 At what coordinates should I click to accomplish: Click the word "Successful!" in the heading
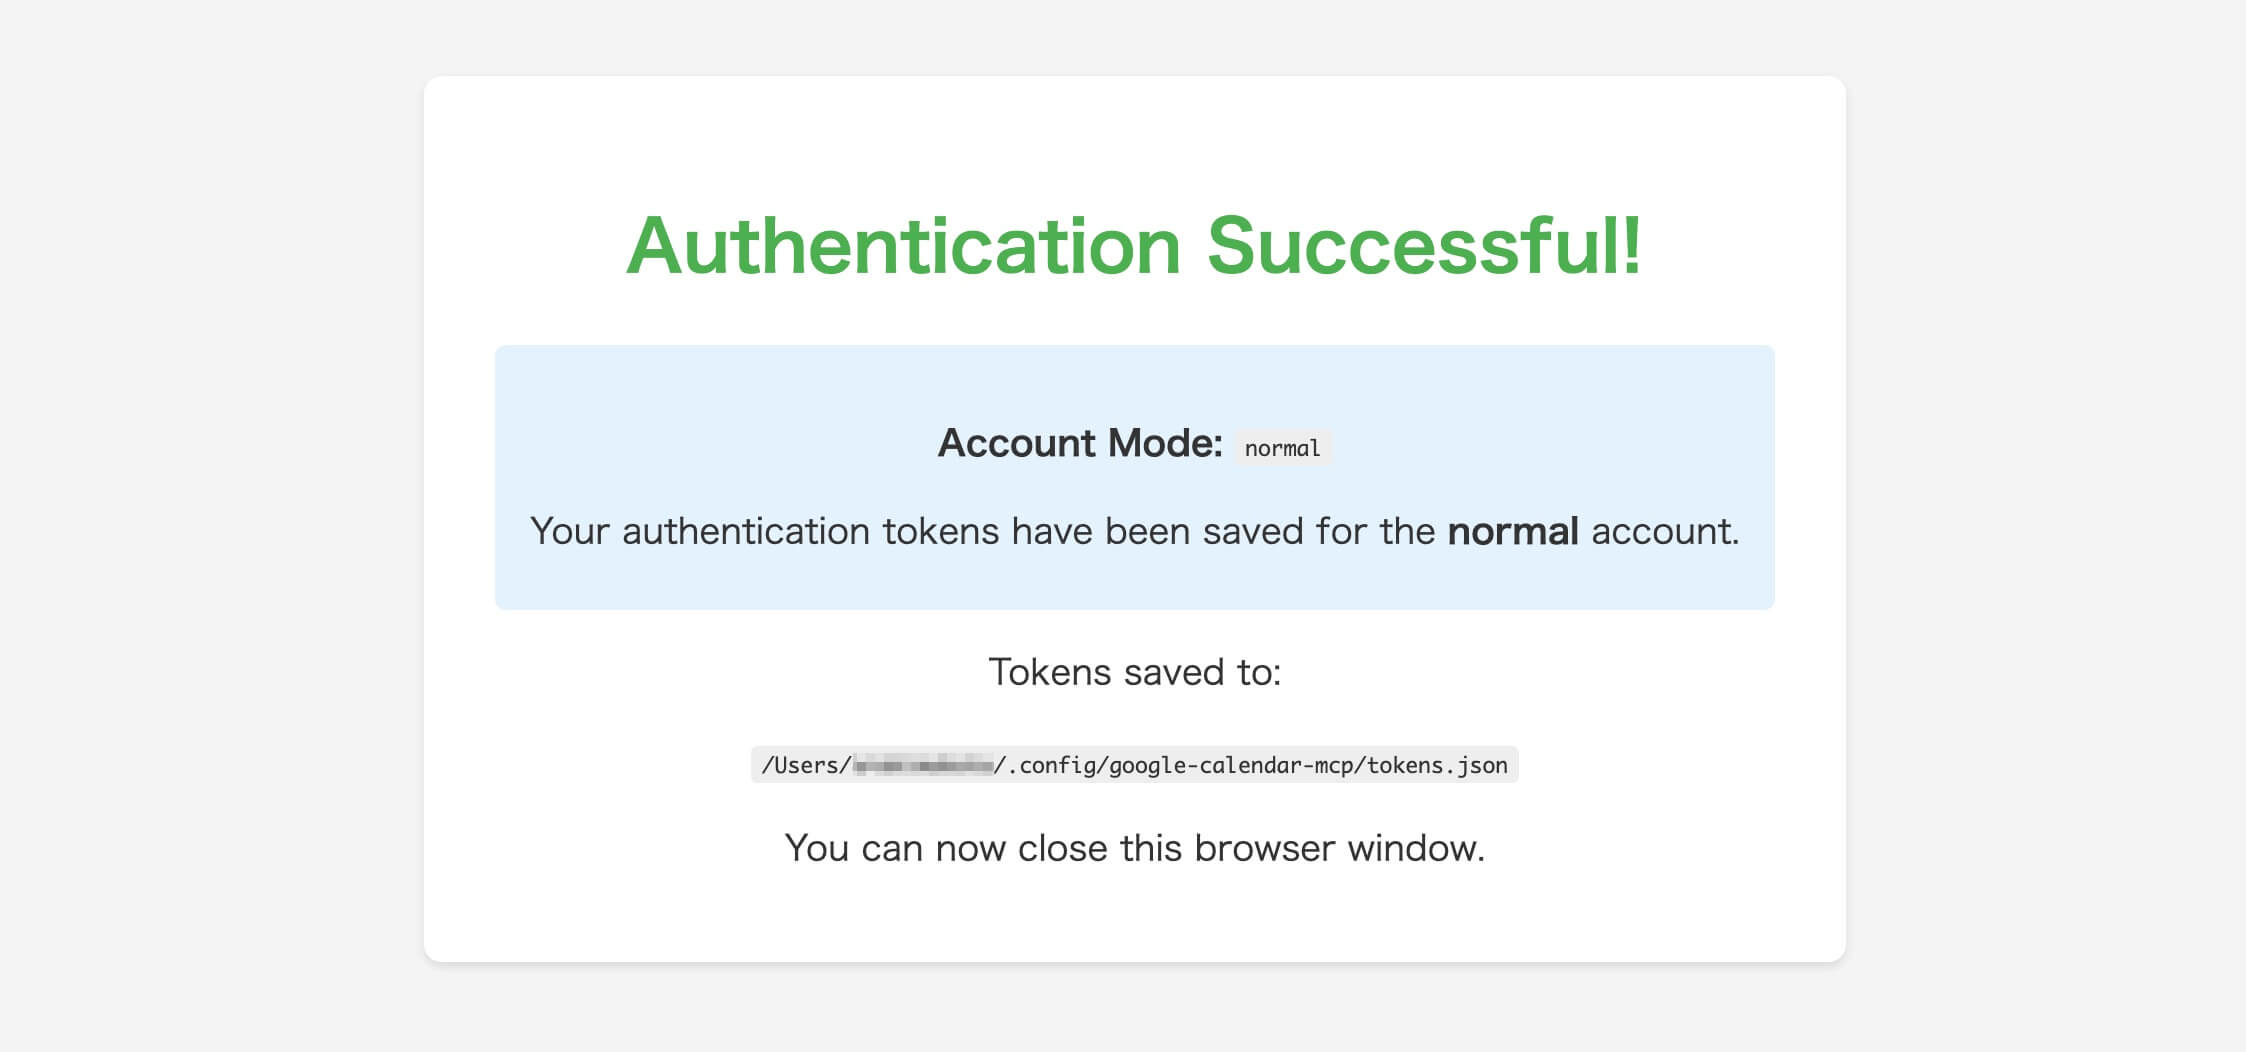coord(1424,246)
